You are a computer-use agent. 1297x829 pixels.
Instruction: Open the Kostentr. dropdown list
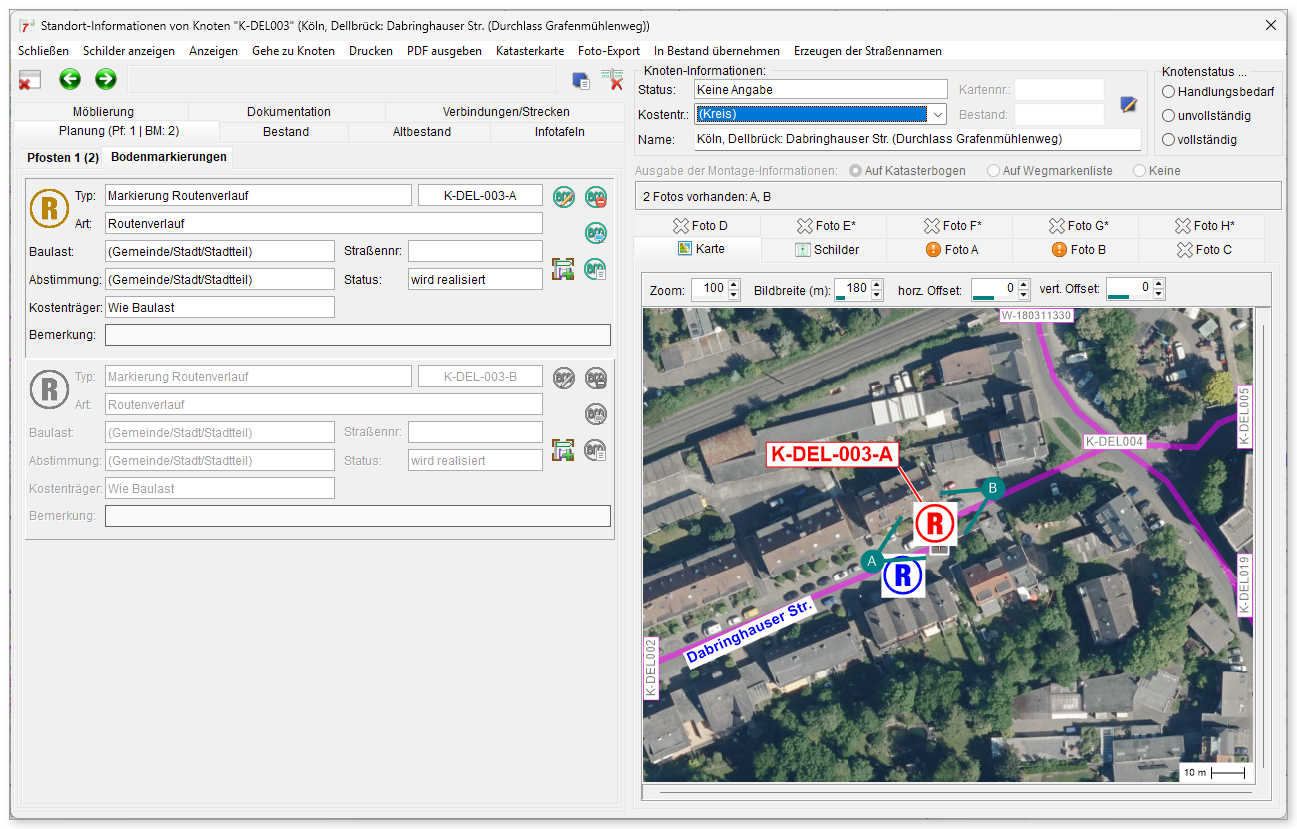[x=937, y=114]
